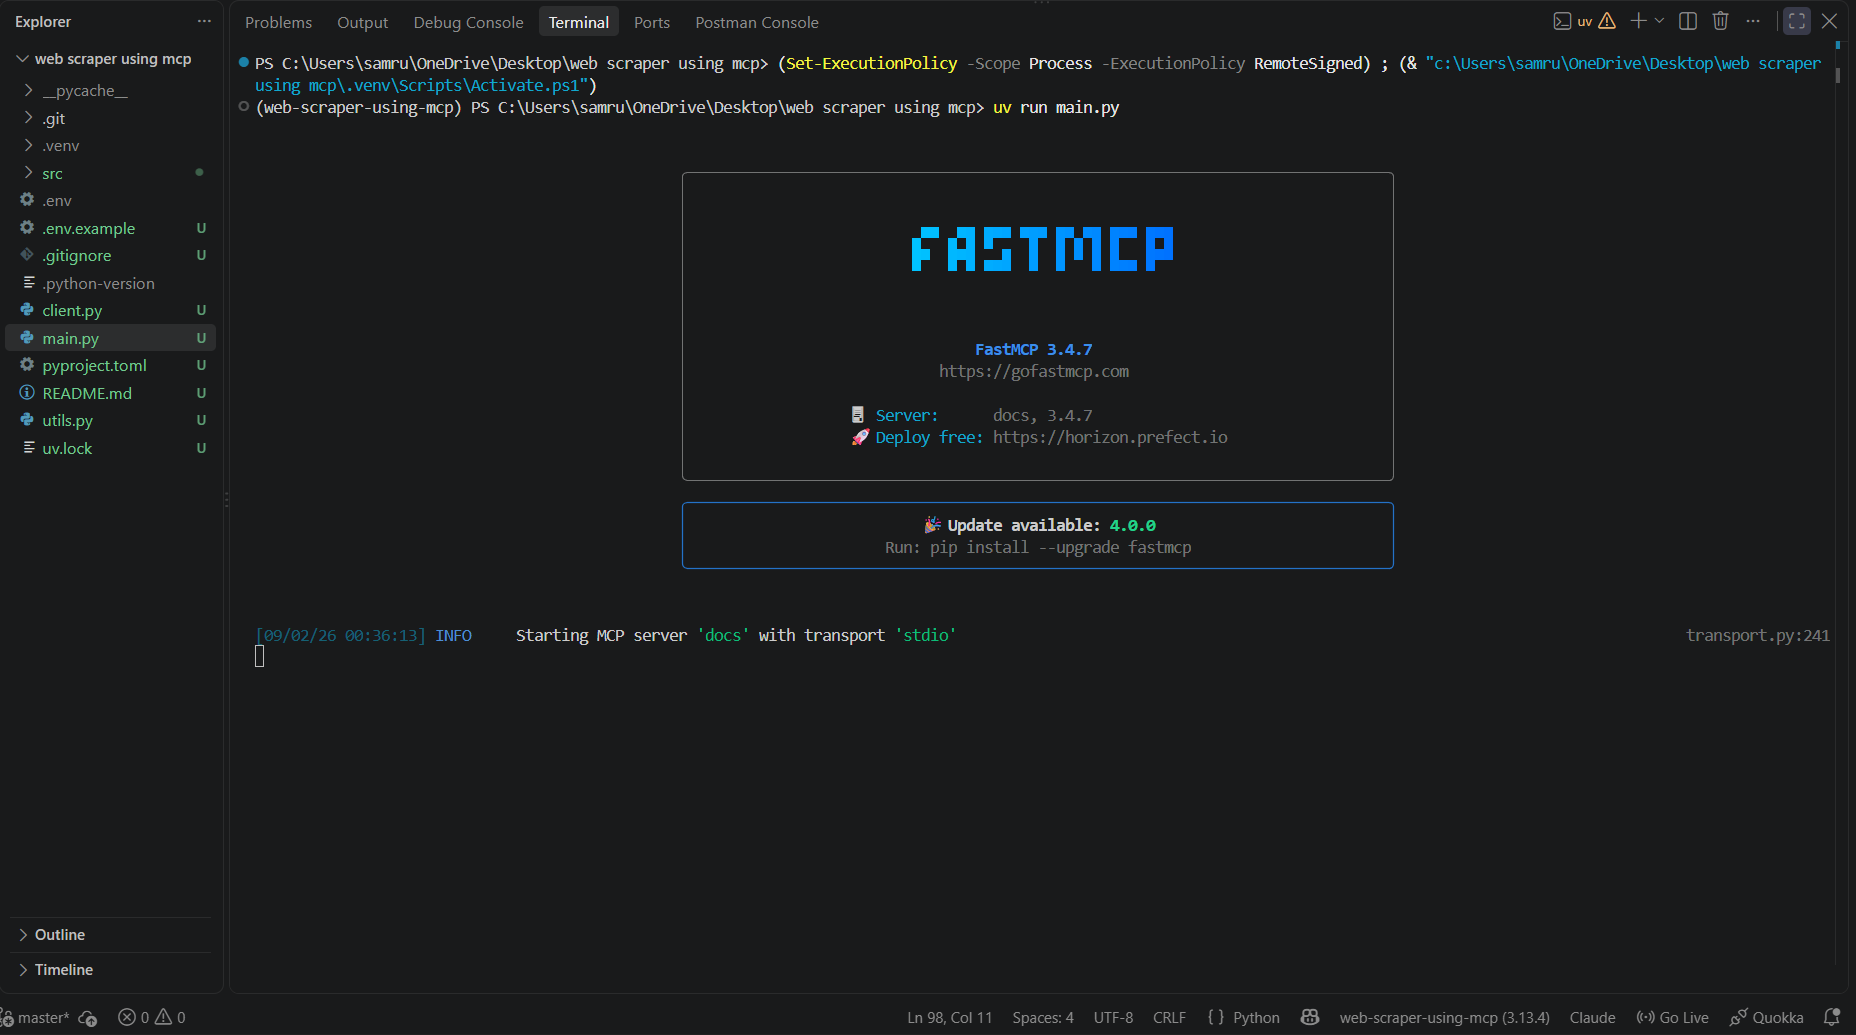Click the curly braces icon beside Python
The height and width of the screenshot is (1035, 1856).
point(1216,1018)
